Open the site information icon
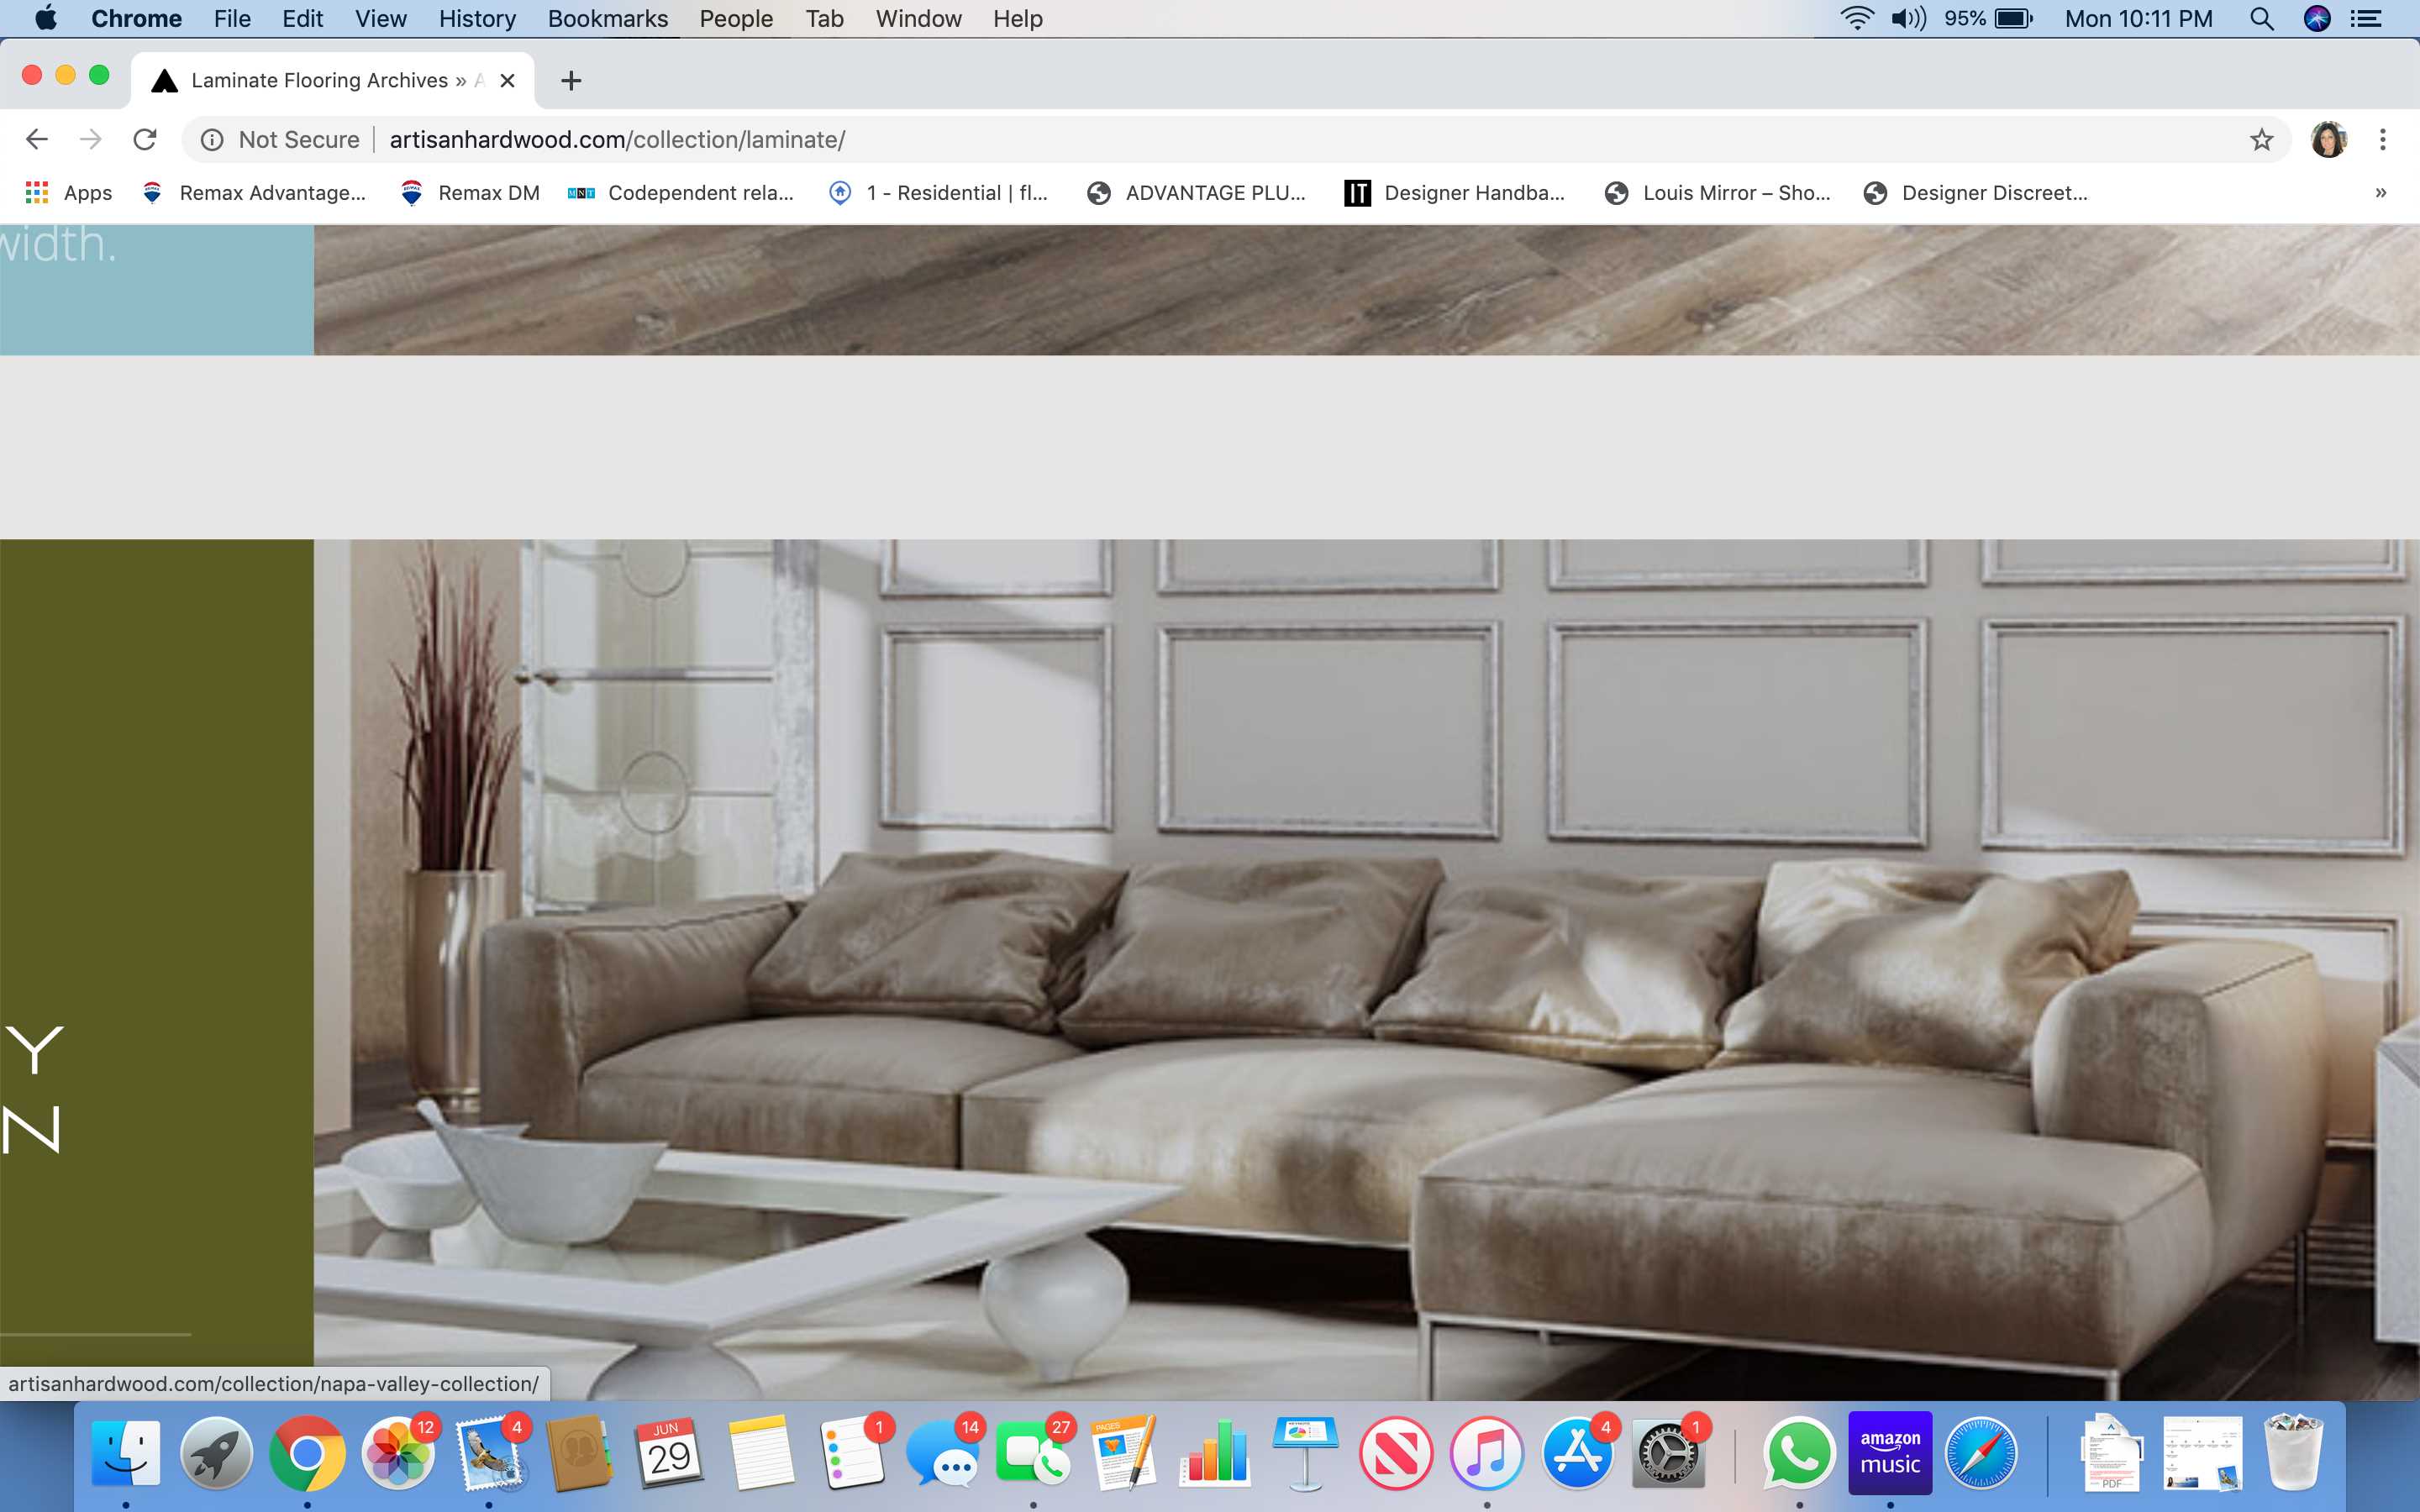Viewport: 2420px width, 1512px height. (x=212, y=139)
